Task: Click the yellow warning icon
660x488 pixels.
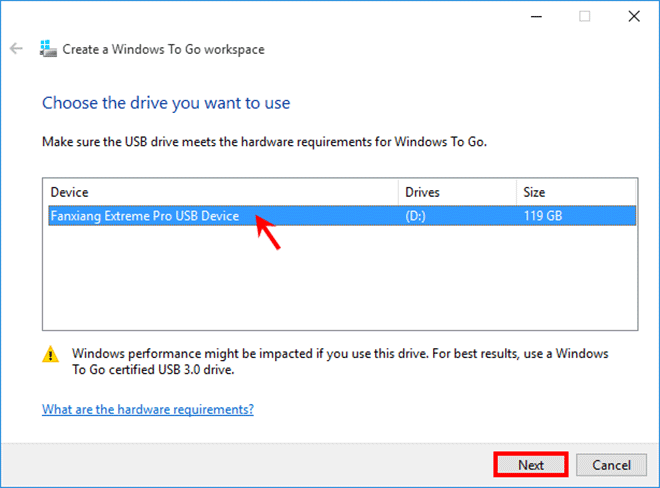Action: (x=51, y=354)
